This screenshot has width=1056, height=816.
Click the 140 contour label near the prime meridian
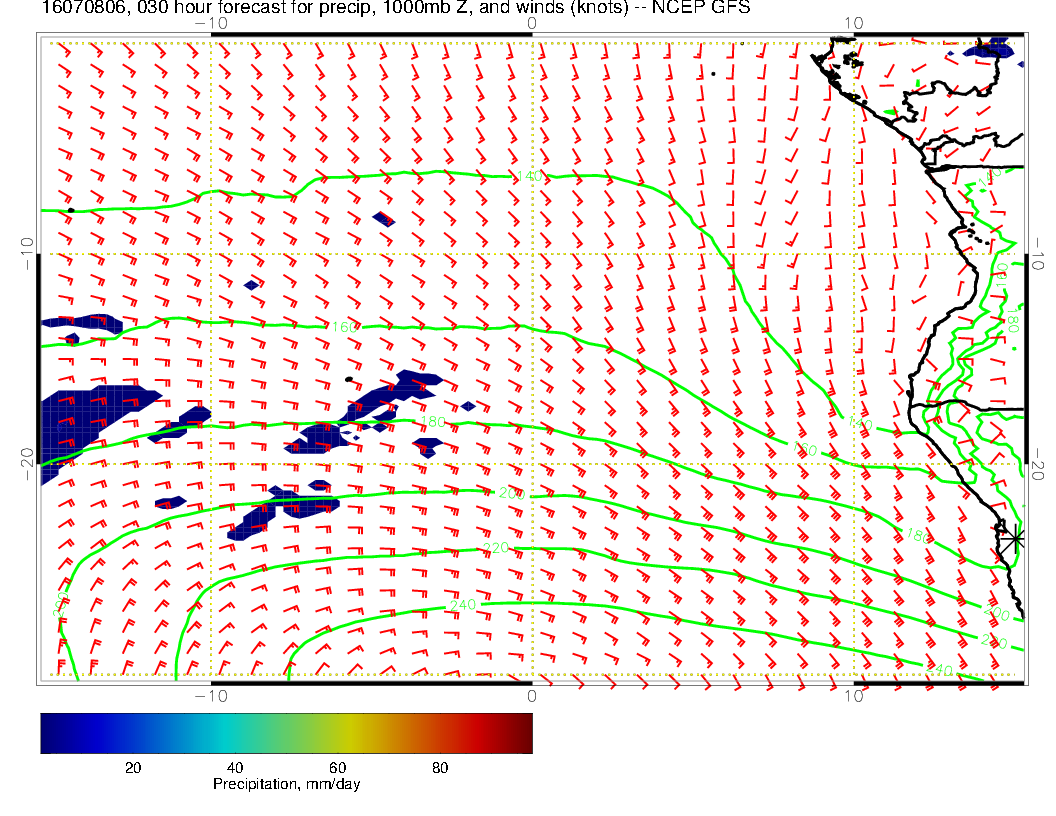click(528, 177)
